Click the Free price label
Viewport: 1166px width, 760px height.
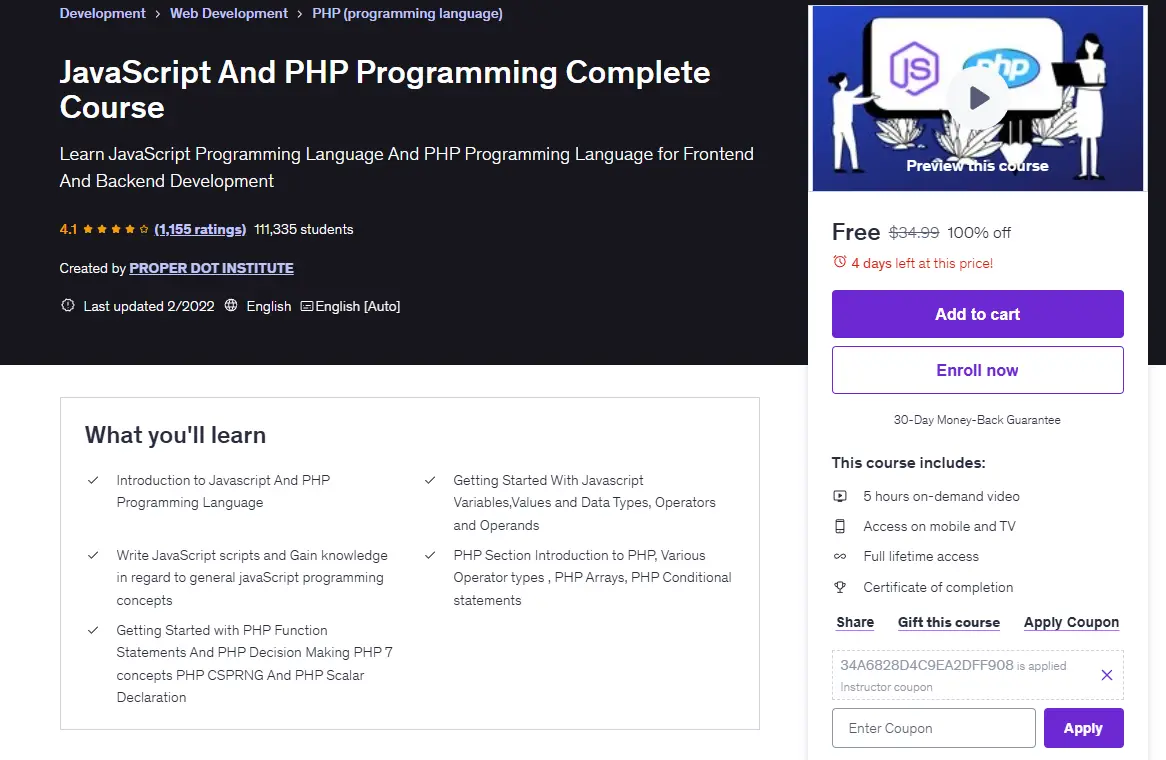coord(856,232)
